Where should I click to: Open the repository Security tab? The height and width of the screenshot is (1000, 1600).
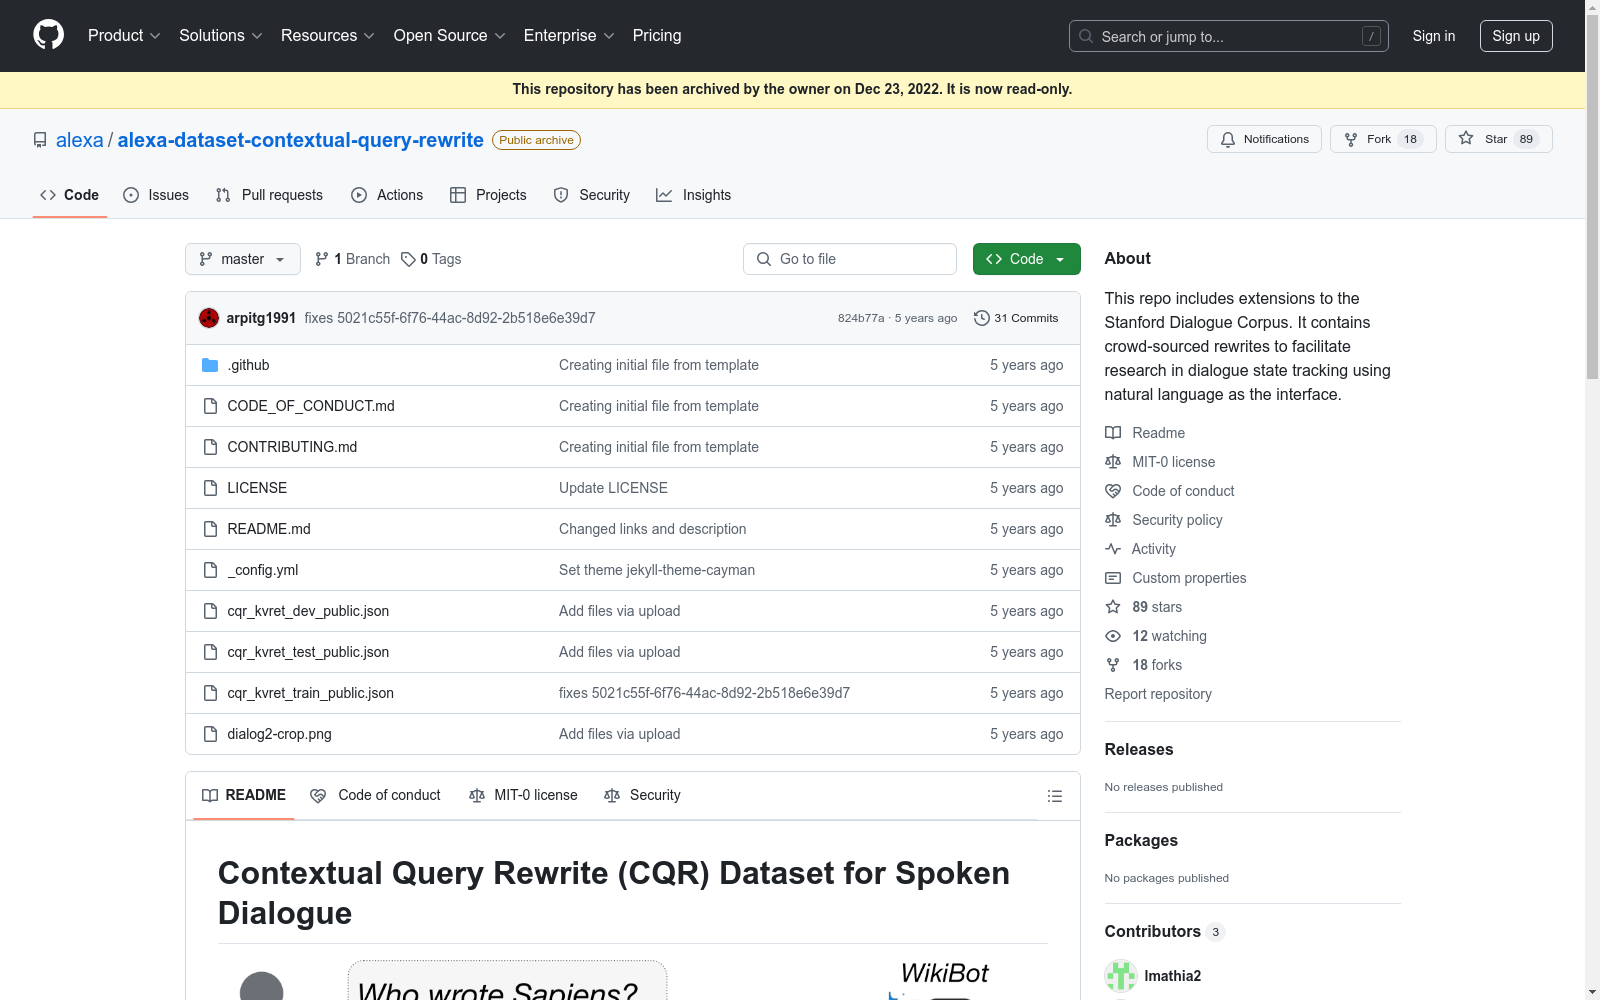[592, 195]
